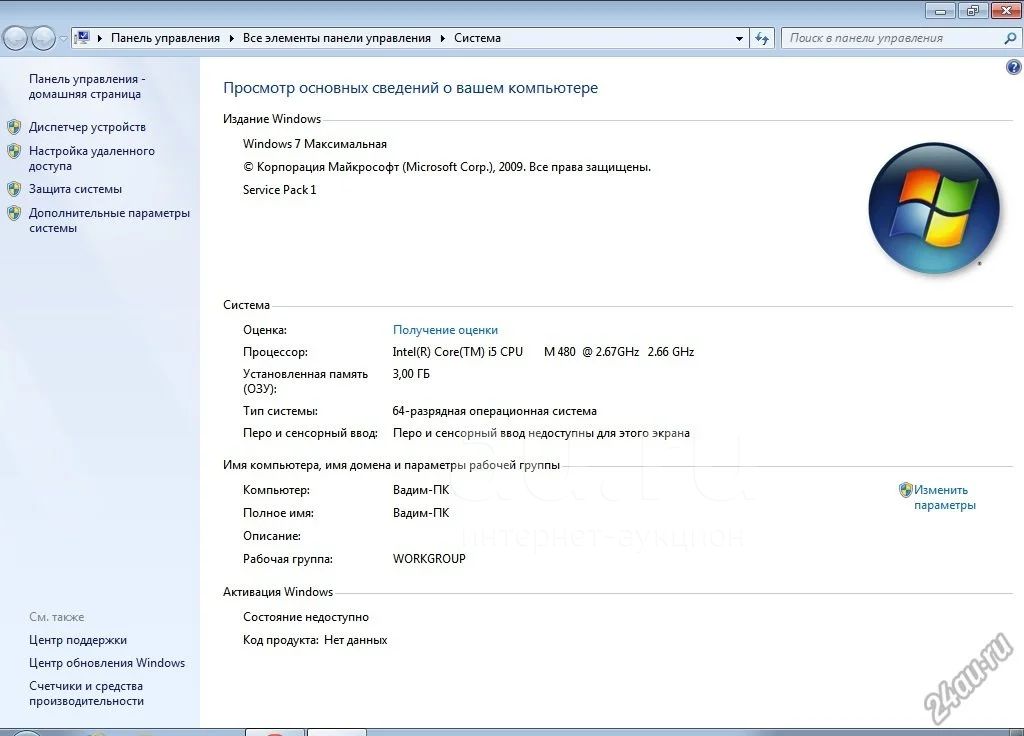Open the recent pages arrow beside Forward
1024x736 pixels.
[63, 39]
